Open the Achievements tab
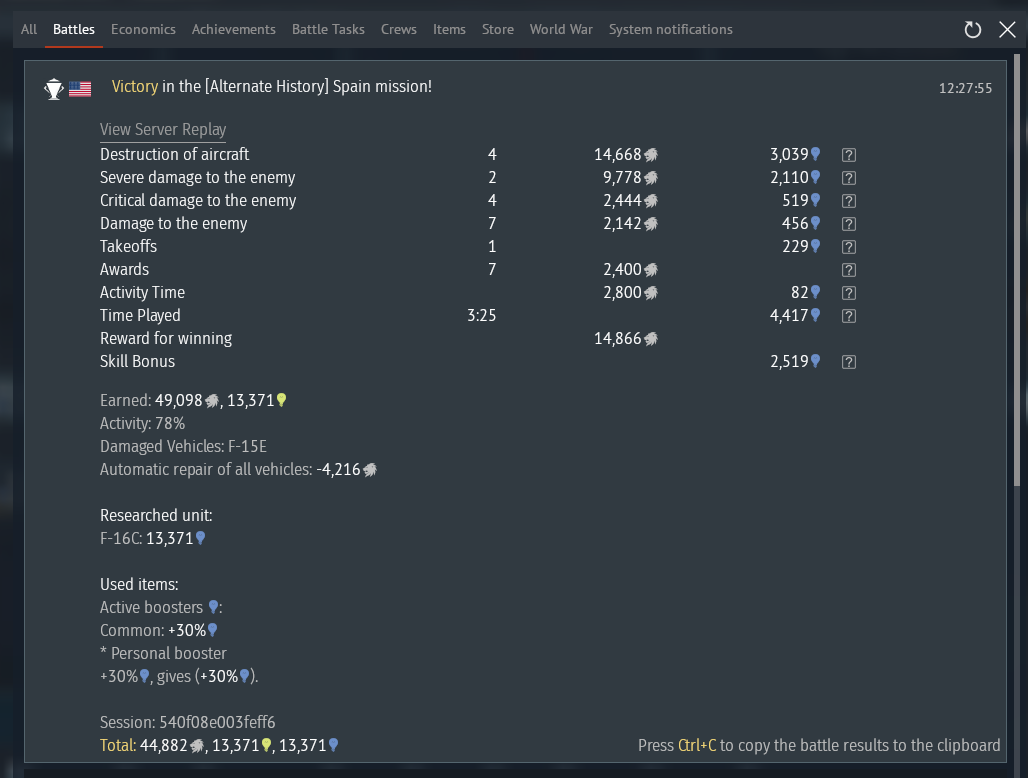This screenshot has height=778, width=1028. pyautogui.click(x=233, y=29)
